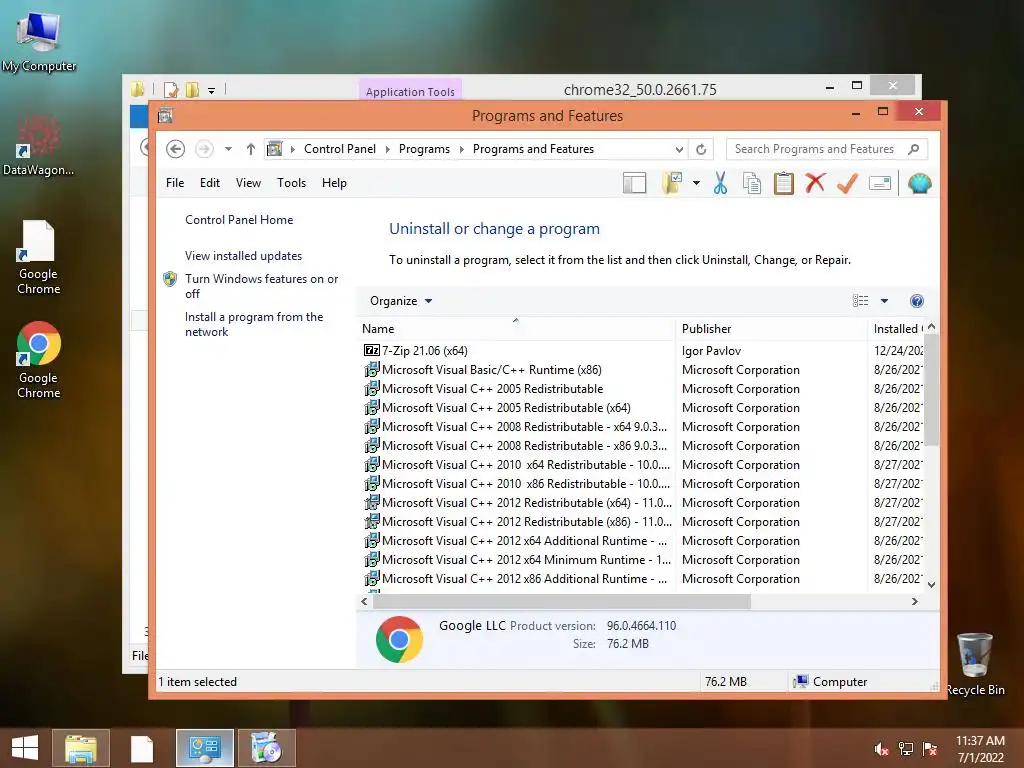The height and width of the screenshot is (768, 1024).
Task: Open the File menu
Action: pyautogui.click(x=175, y=184)
